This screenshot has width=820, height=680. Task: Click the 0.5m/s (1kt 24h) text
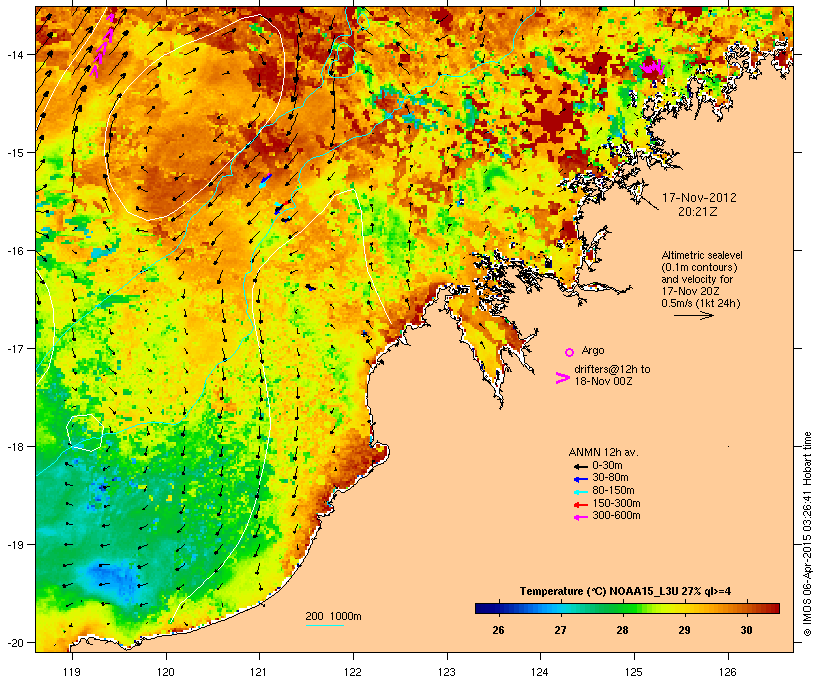tap(701, 303)
